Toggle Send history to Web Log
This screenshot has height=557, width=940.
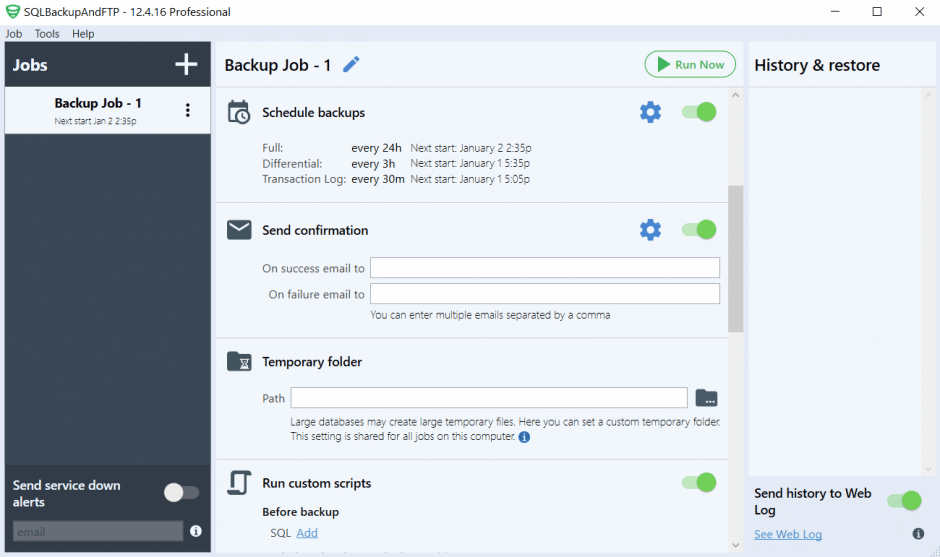903,501
